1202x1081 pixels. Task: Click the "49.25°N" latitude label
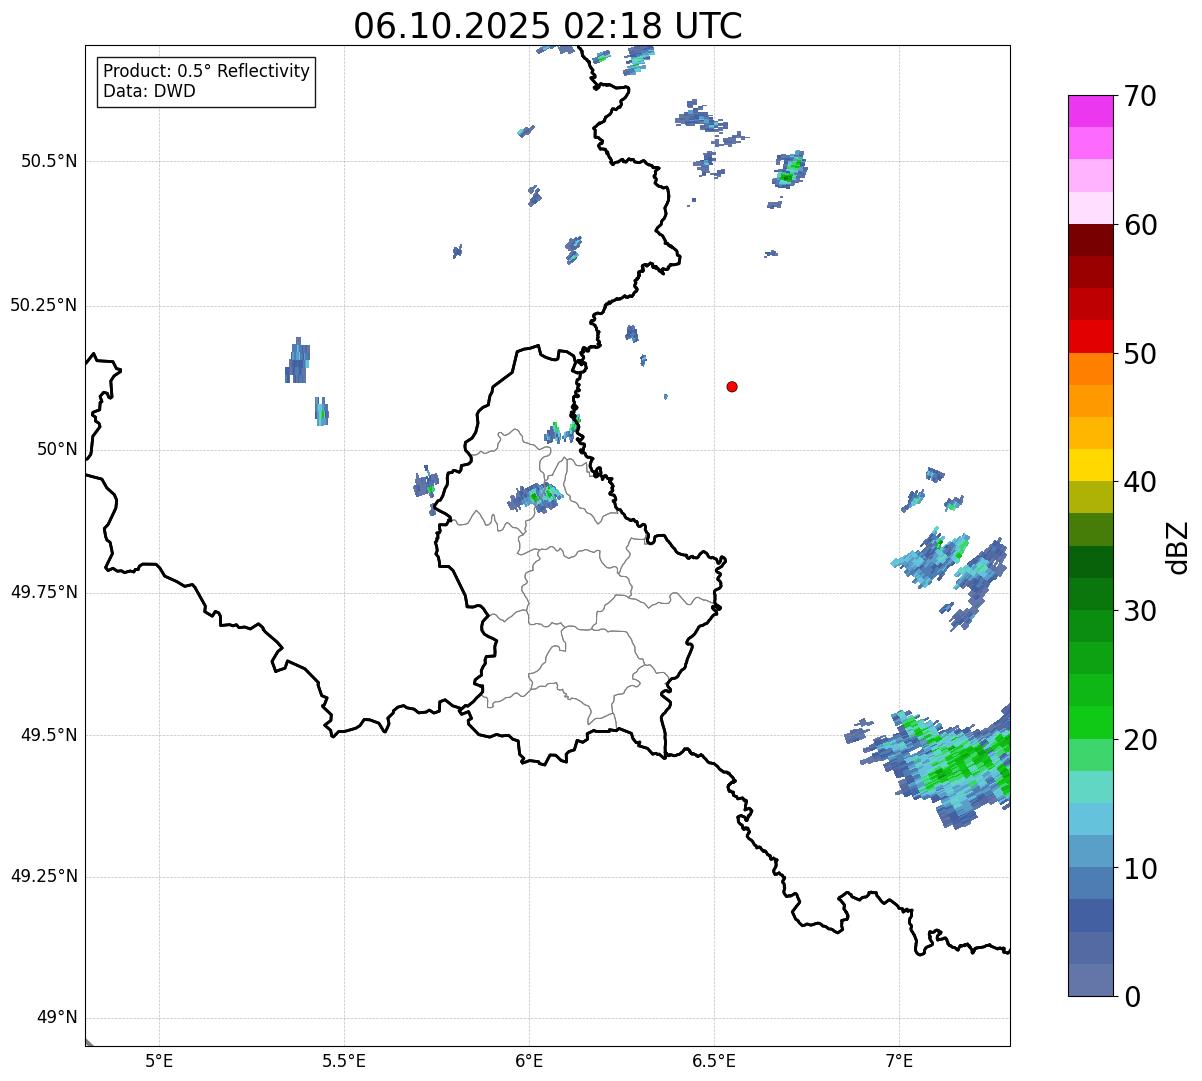(44, 877)
